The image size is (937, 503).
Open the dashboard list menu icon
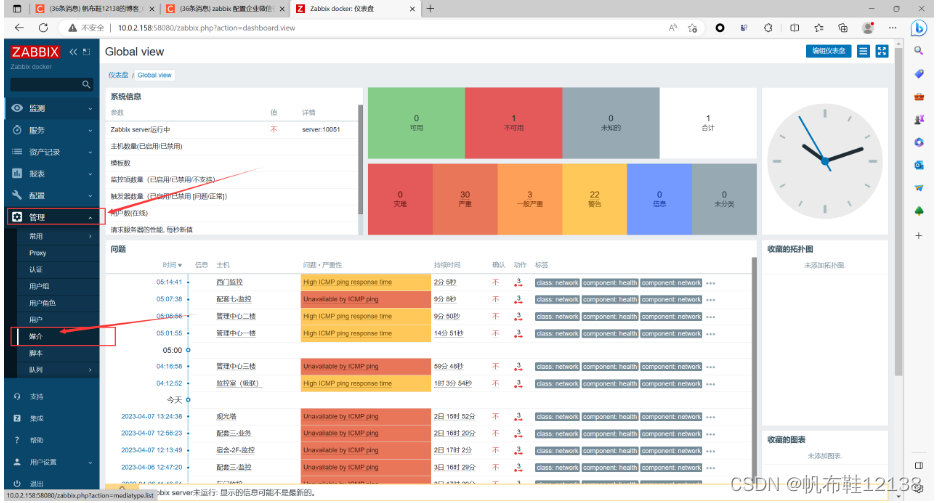pos(863,51)
